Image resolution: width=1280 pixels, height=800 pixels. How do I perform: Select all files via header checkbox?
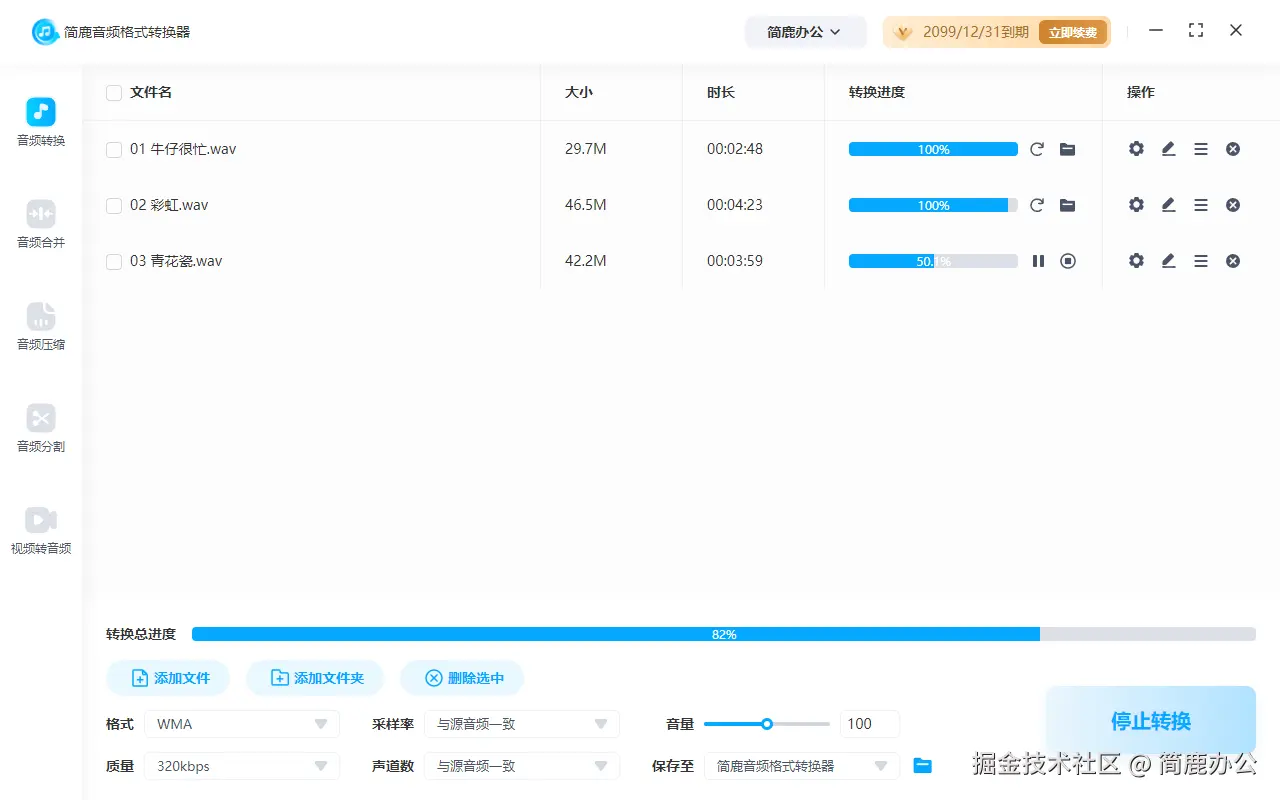113,92
